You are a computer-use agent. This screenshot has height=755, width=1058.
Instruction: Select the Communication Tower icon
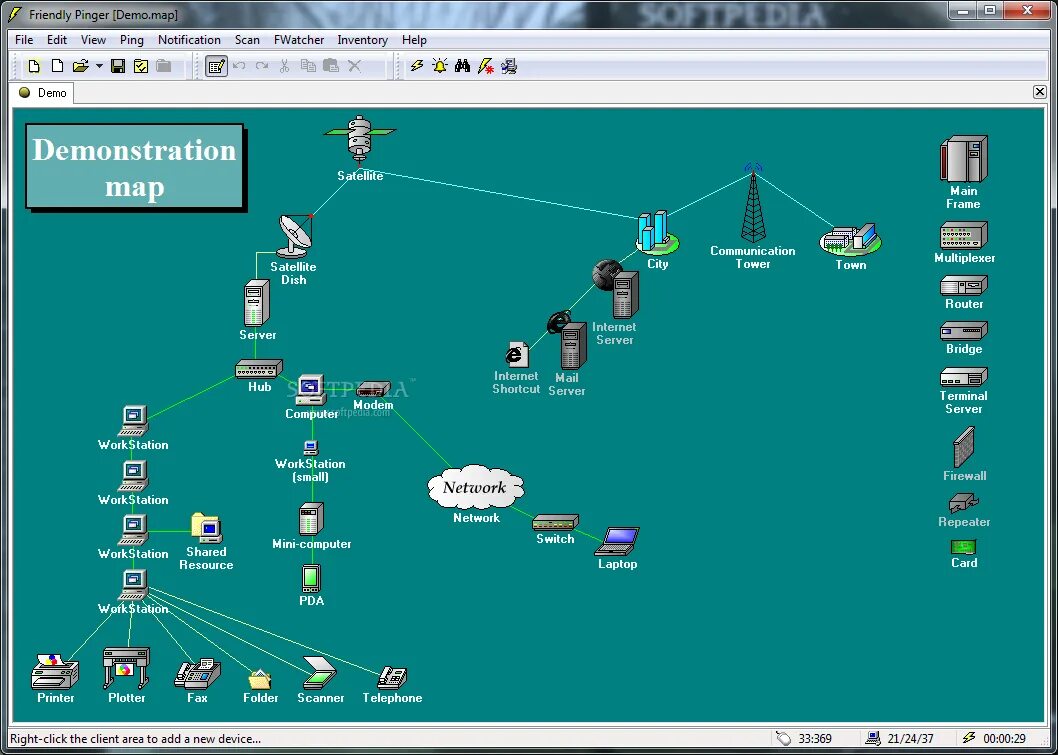[x=753, y=203]
